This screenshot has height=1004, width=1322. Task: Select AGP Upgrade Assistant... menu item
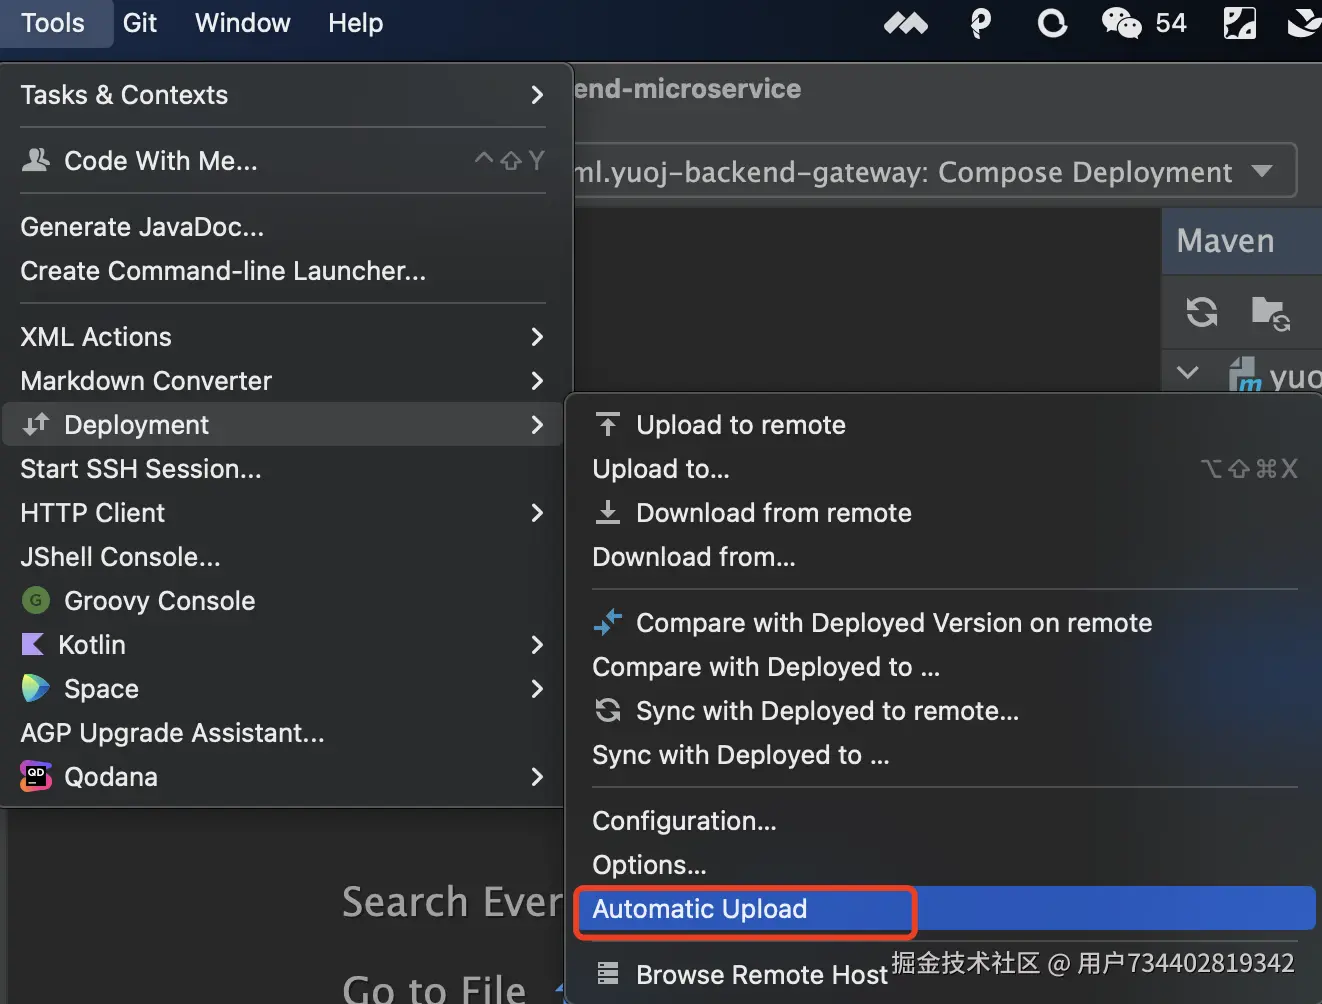pos(283,733)
